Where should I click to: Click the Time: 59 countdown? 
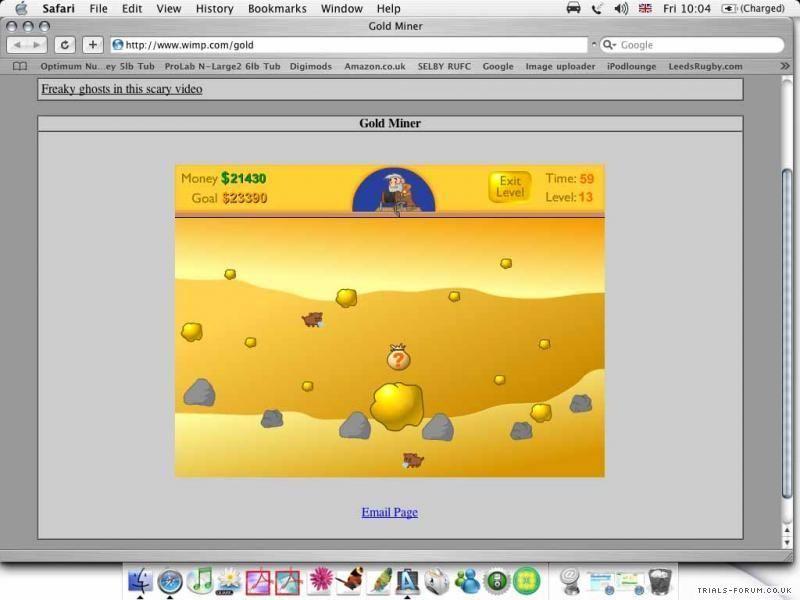coord(570,179)
